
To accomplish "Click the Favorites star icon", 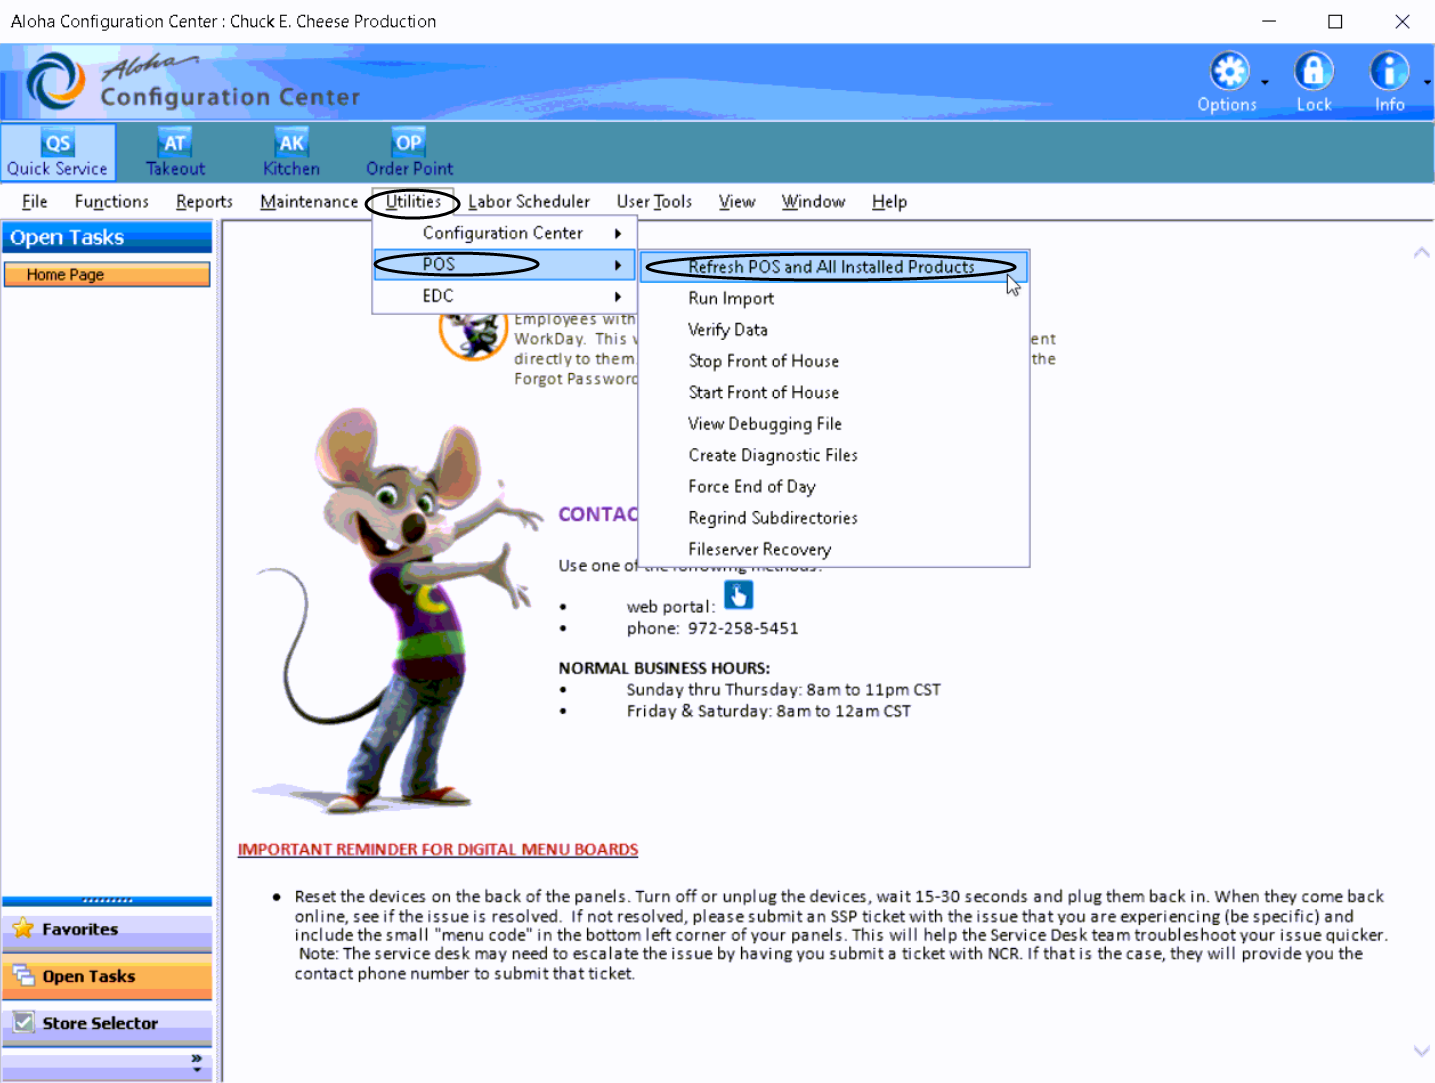I will (x=23, y=929).
